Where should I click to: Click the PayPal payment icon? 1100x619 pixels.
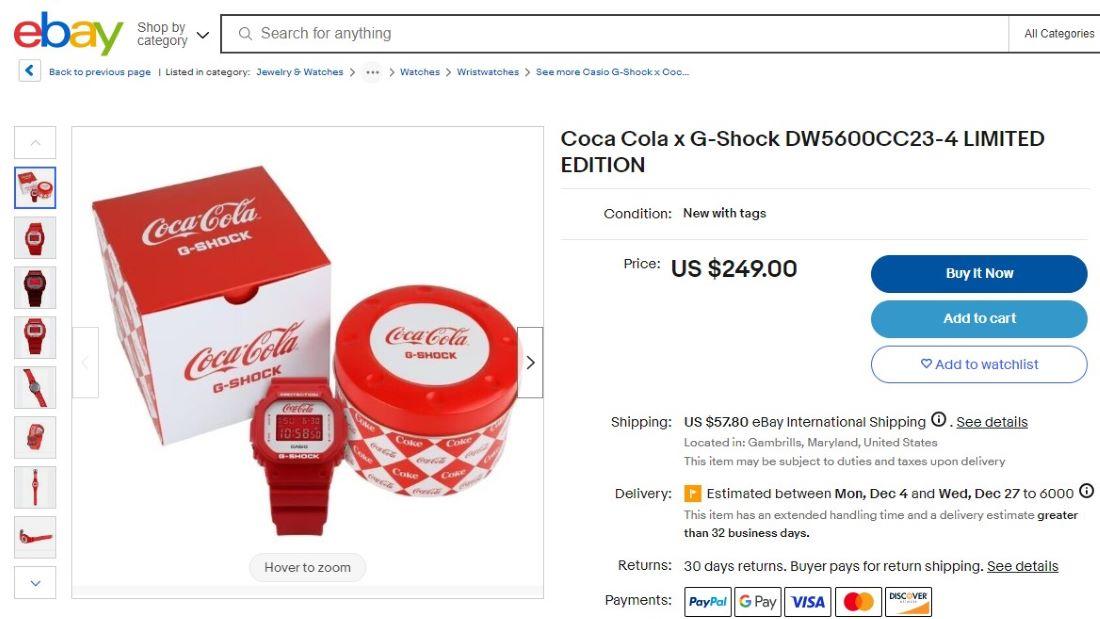pos(707,601)
